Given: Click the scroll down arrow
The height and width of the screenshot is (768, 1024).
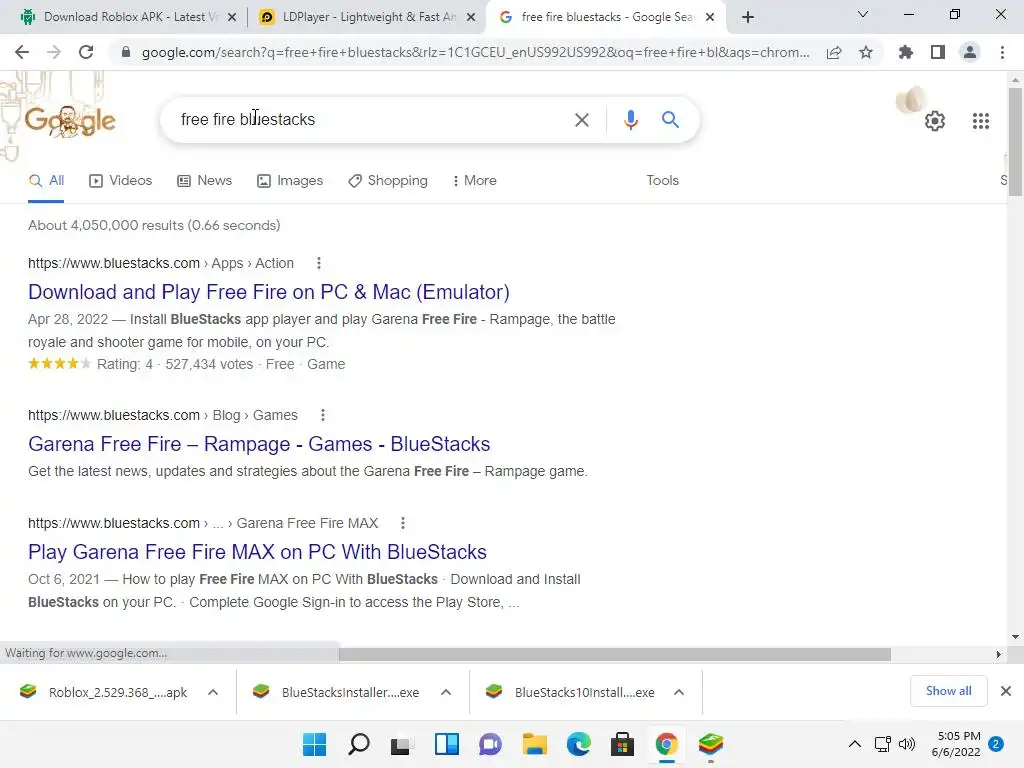Looking at the screenshot, I should (1015, 636).
